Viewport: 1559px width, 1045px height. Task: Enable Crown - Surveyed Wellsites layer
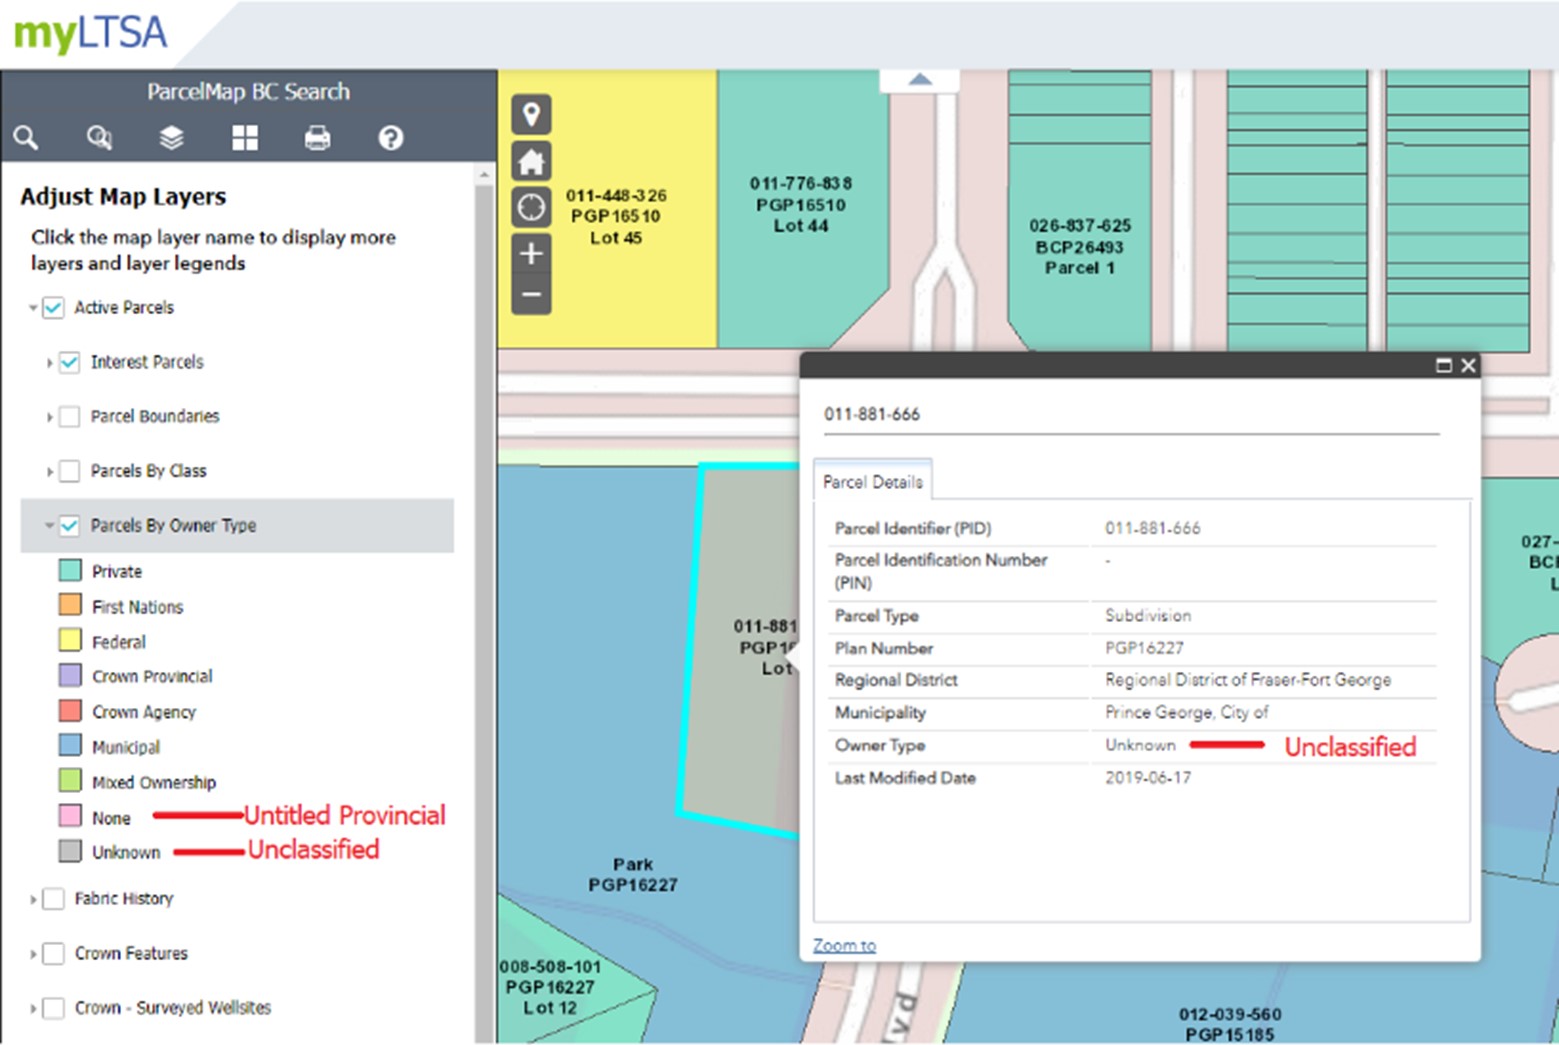53,1008
